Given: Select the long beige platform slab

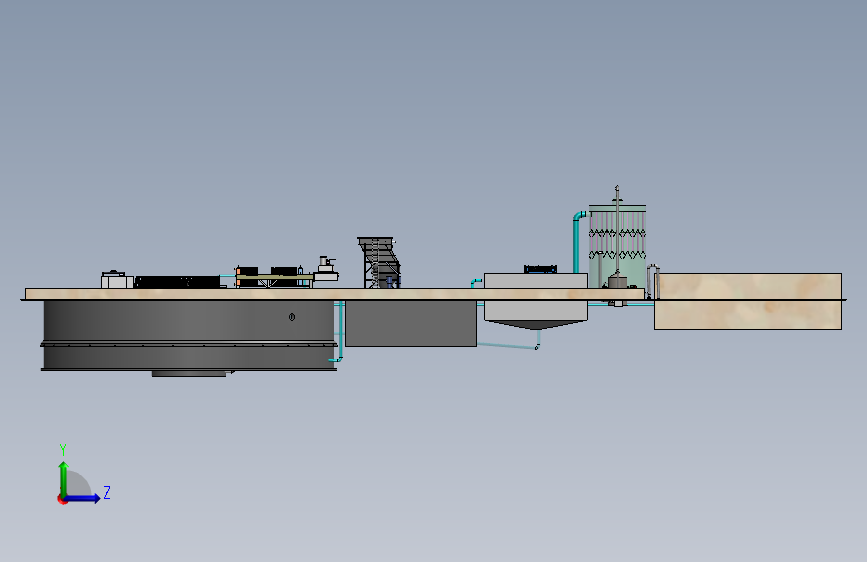Looking at the screenshot, I should 335,294.
